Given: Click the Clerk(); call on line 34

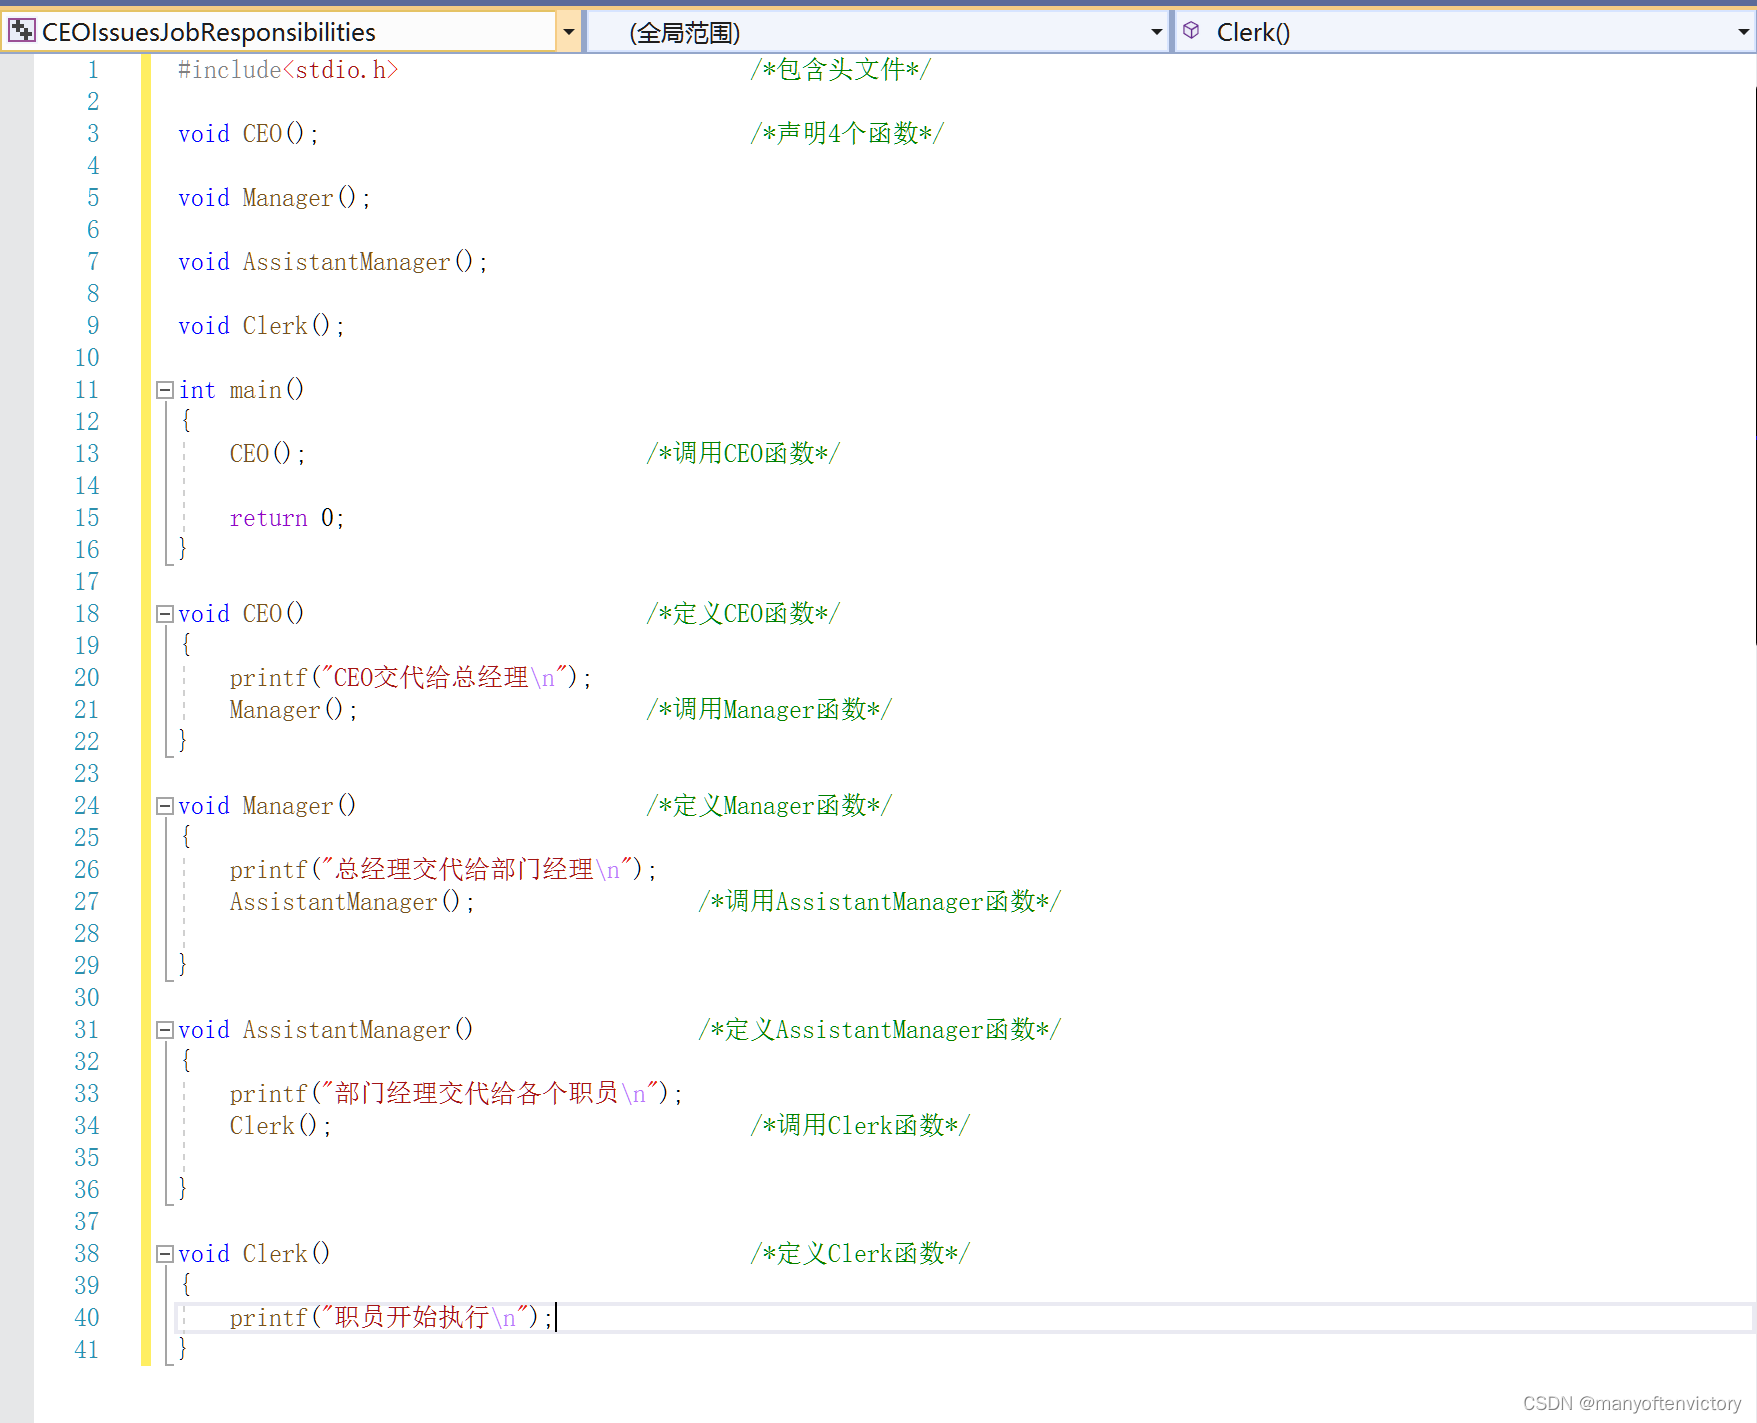Looking at the screenshot, I should tap(280, 1126).
